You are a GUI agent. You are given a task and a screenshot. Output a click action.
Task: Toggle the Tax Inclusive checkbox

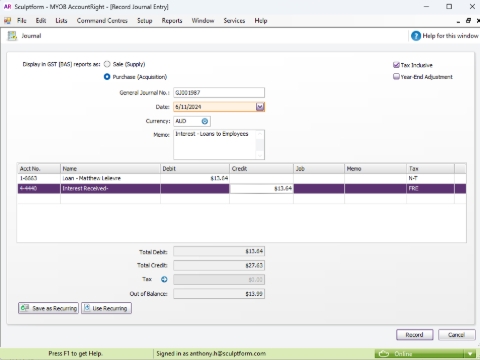pos(396,65)
